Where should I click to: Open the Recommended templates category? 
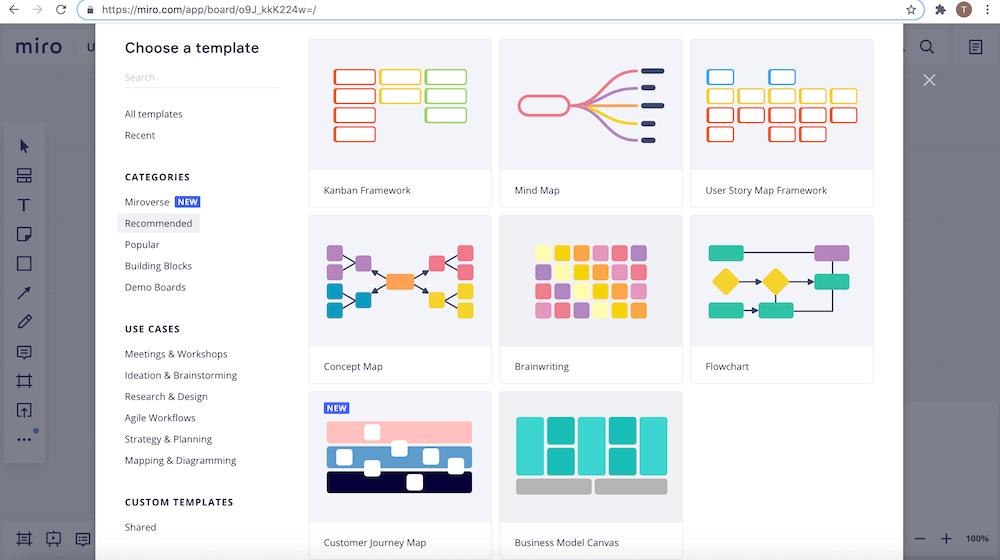158,223
